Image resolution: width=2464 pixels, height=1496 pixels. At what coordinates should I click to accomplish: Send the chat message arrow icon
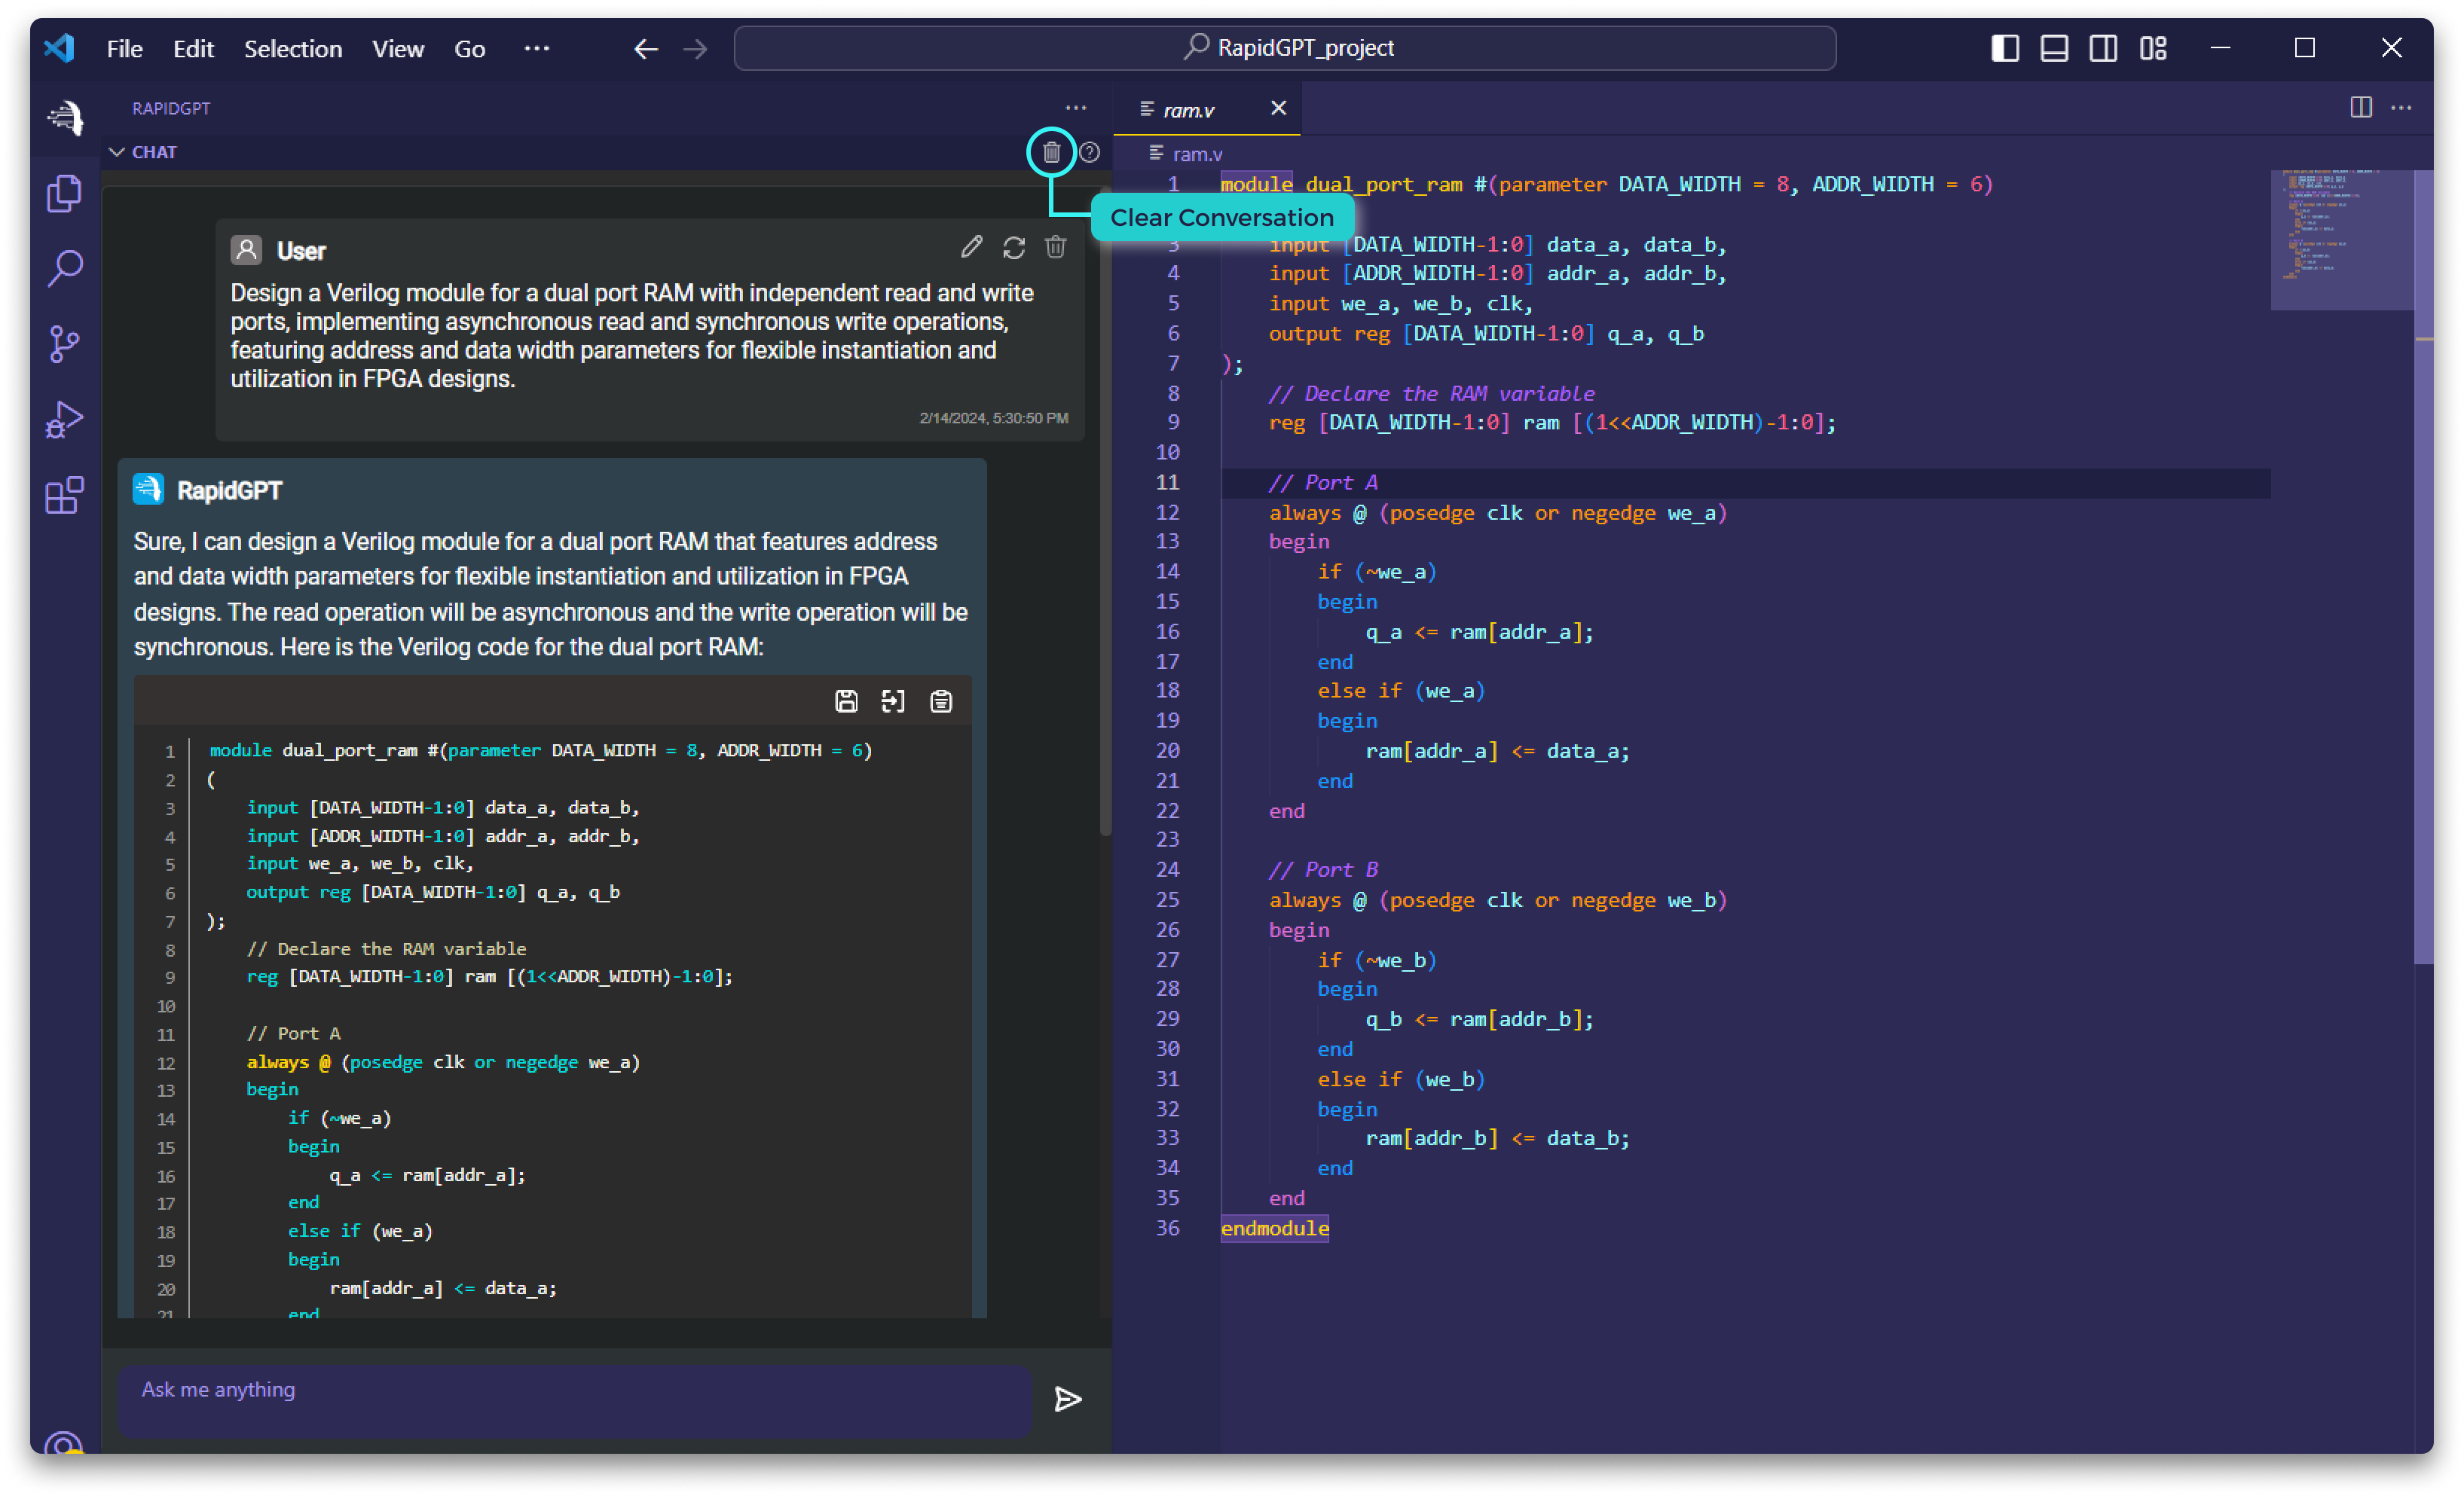pyautogui.click(x=1068, y=1399)
